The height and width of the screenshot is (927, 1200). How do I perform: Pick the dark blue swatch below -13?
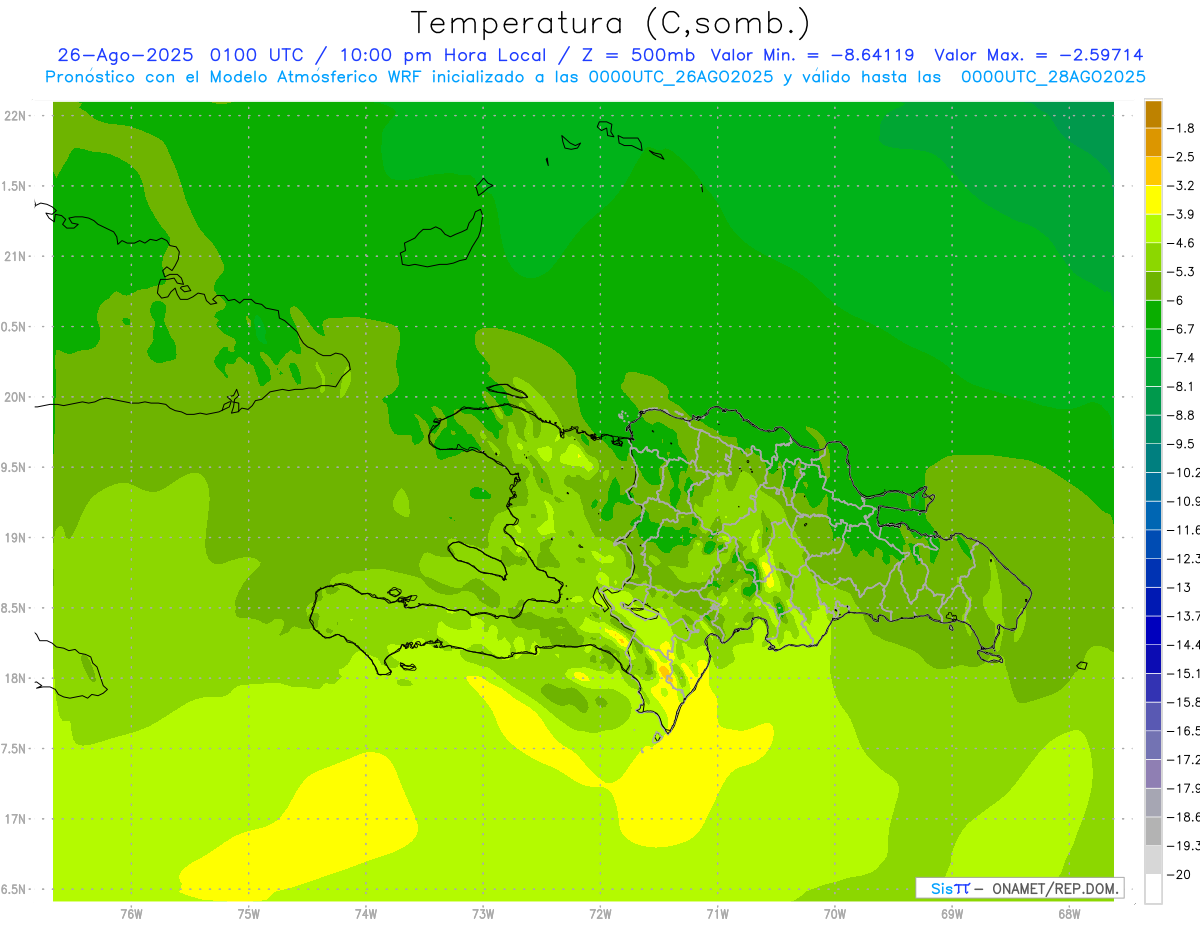coord(1153,602)
